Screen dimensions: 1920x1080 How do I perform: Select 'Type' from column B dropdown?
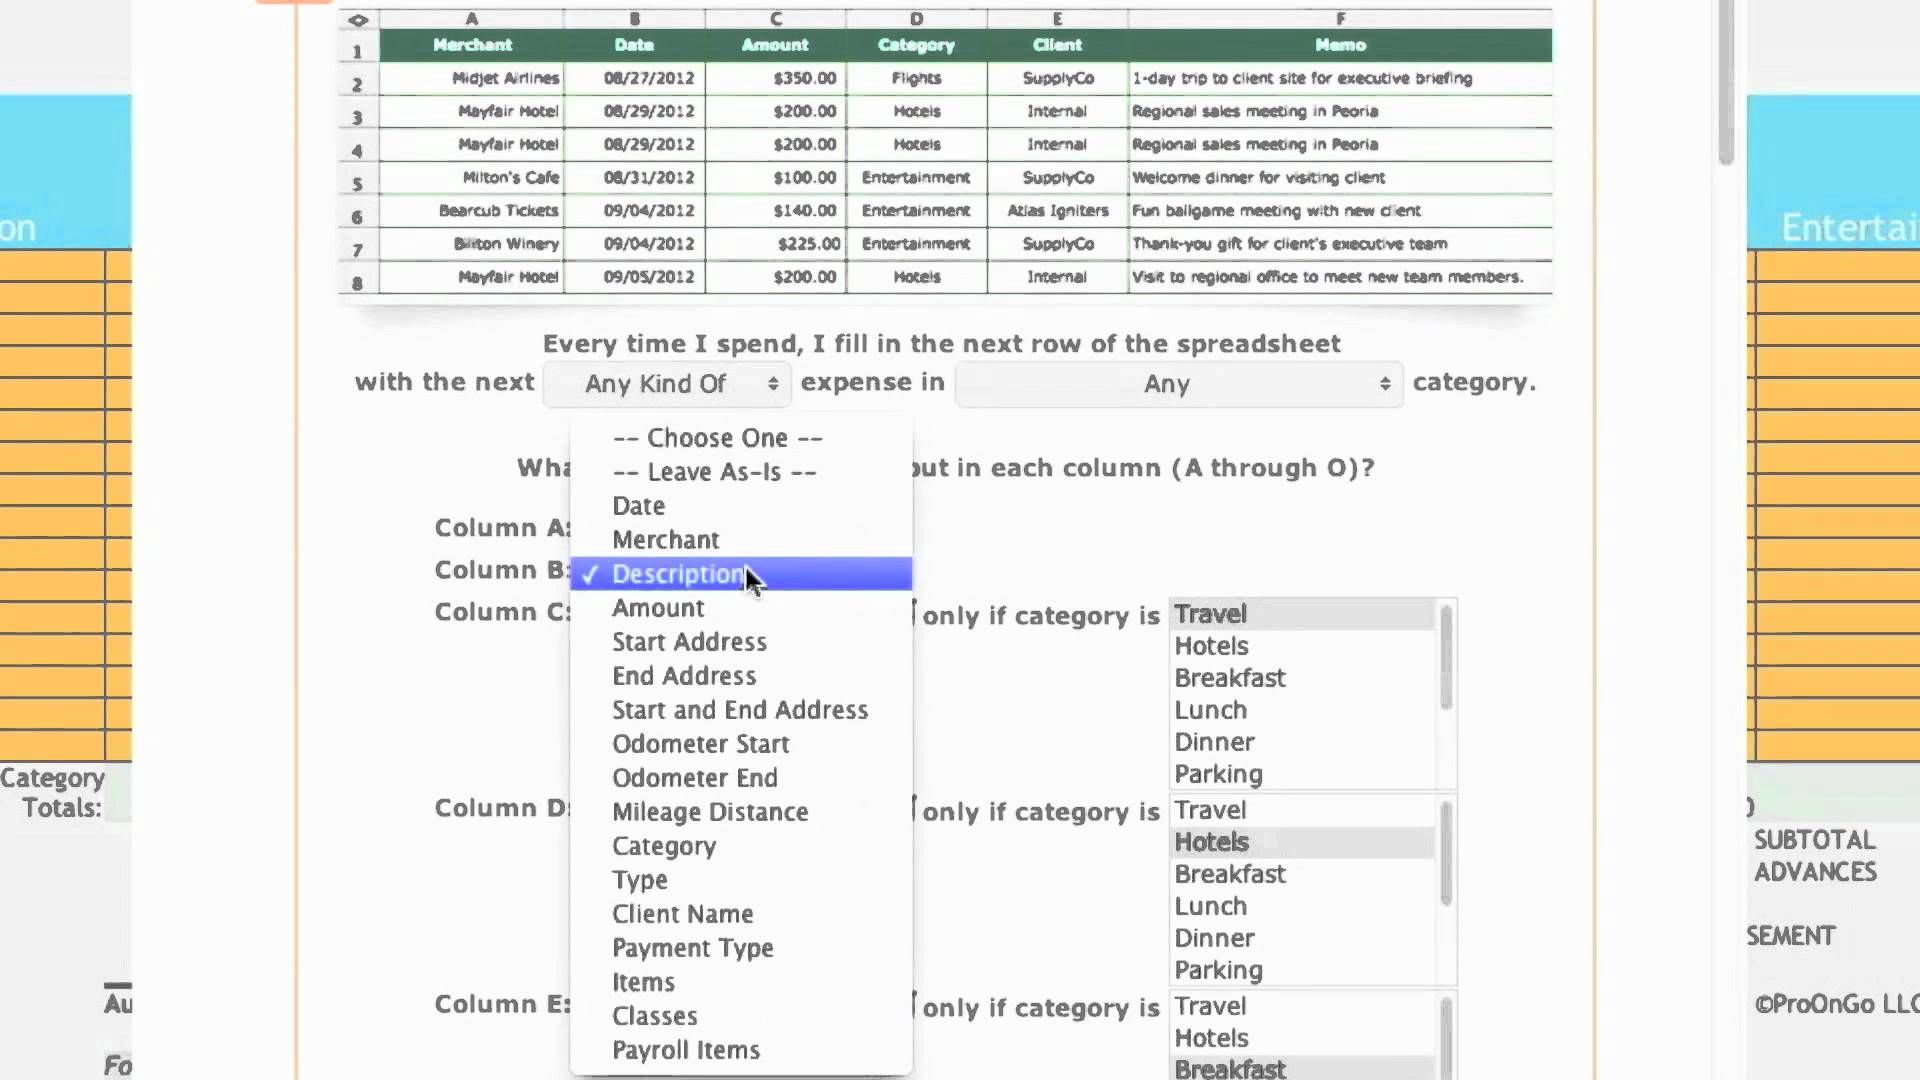[x=641, y=878]
